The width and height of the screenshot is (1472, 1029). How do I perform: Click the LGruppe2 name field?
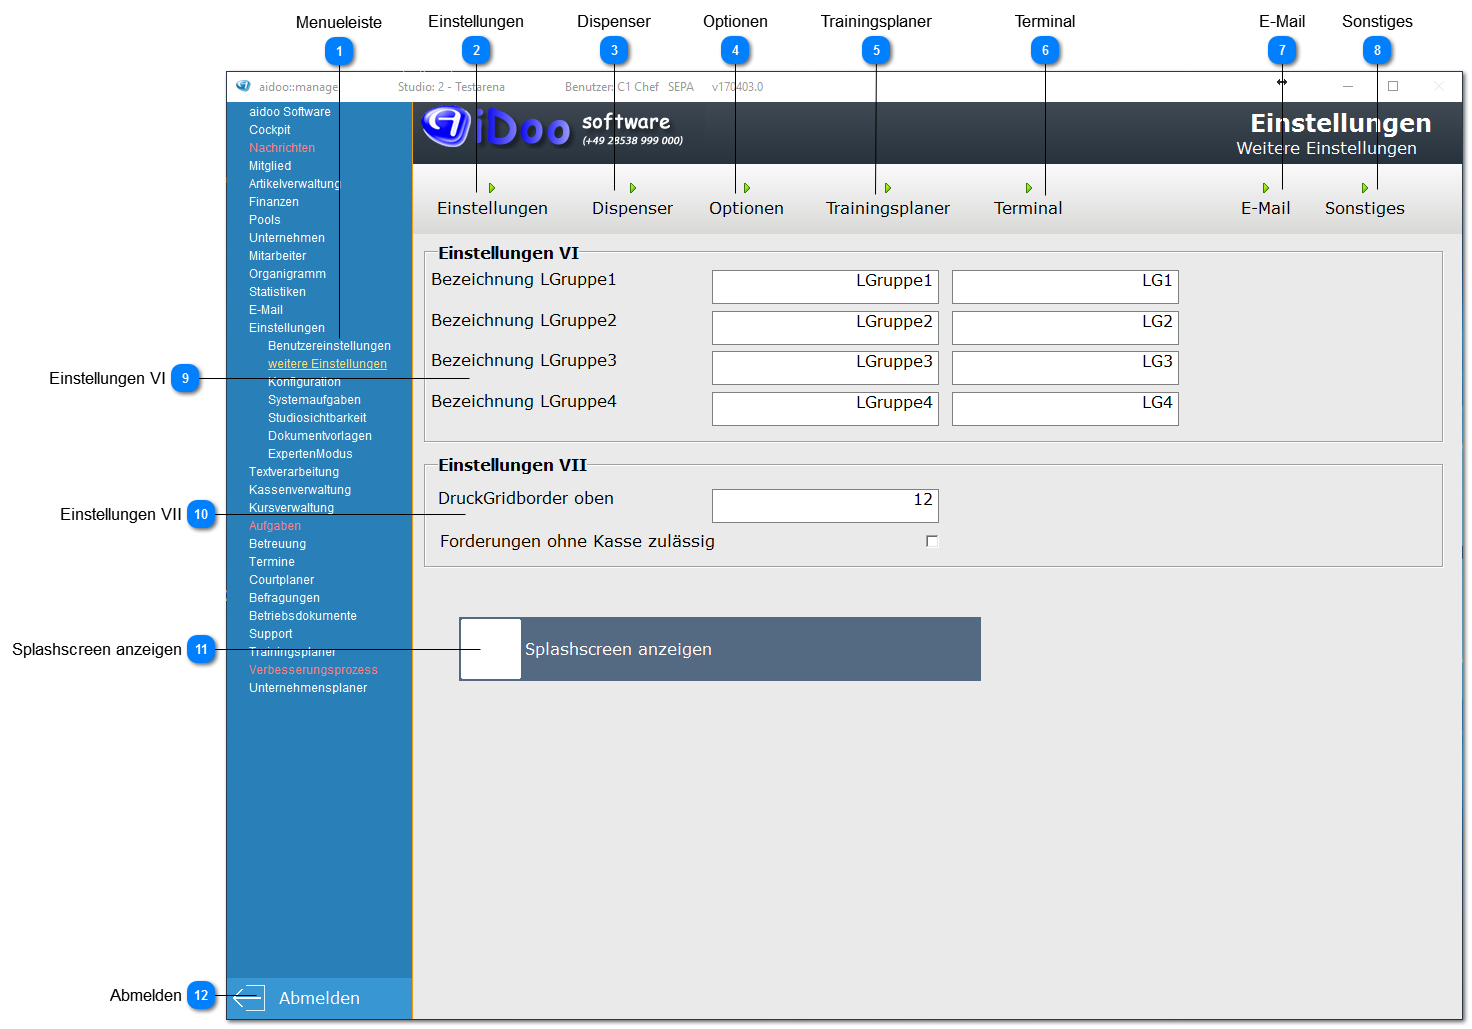coord(825,328)
